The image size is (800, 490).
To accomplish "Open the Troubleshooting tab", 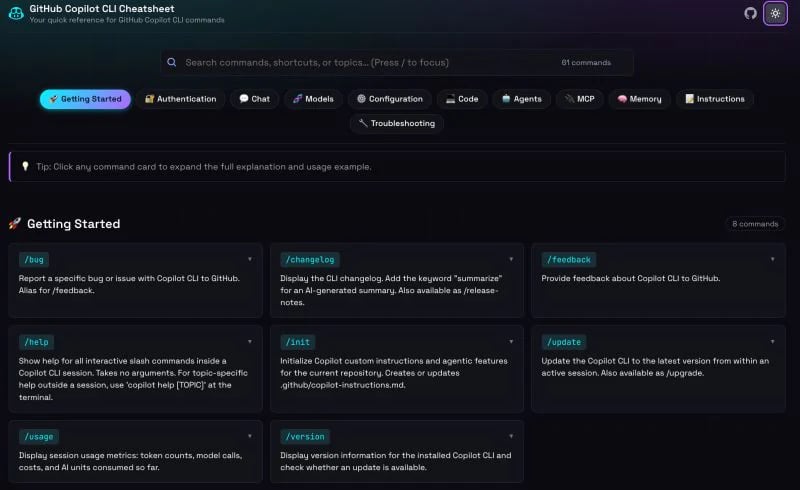I will [x=397, y=124].
